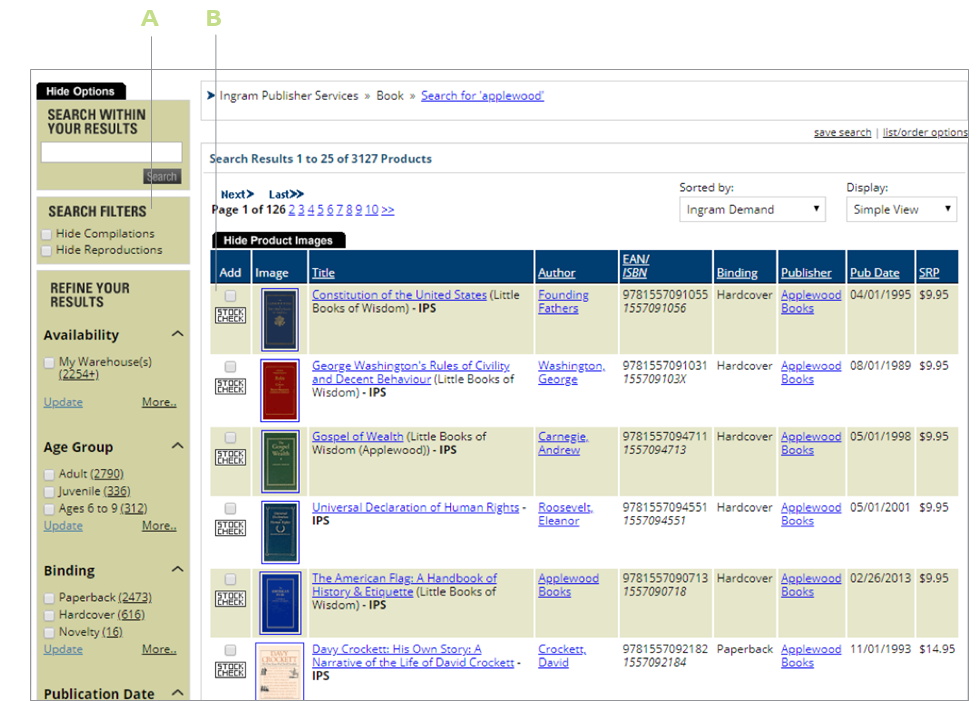Open the Sorted by Ingram Demand dropdown
This screenshot has width=977, height=701.
(752, 209)
